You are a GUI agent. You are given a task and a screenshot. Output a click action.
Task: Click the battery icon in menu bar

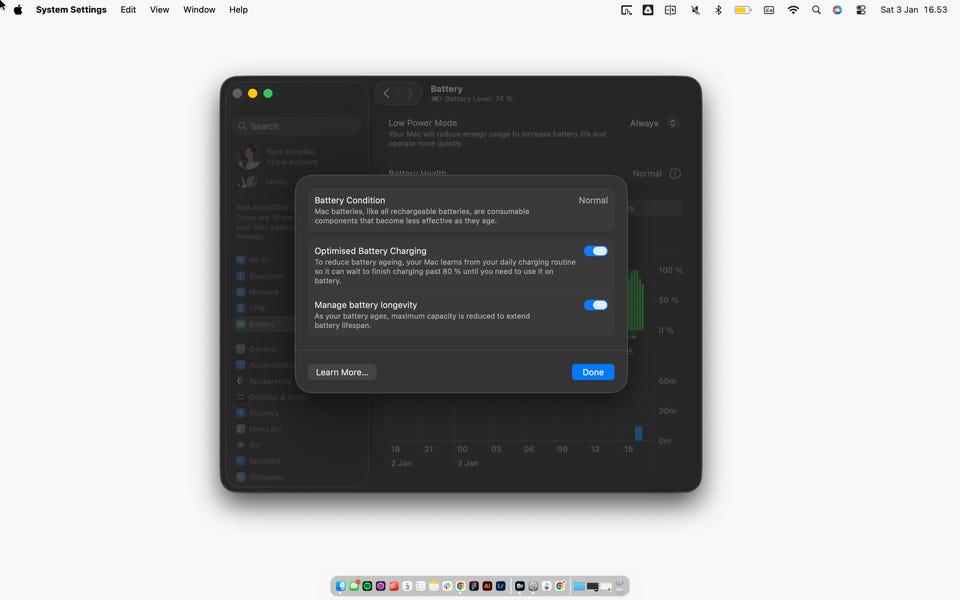tap(743, 10)
